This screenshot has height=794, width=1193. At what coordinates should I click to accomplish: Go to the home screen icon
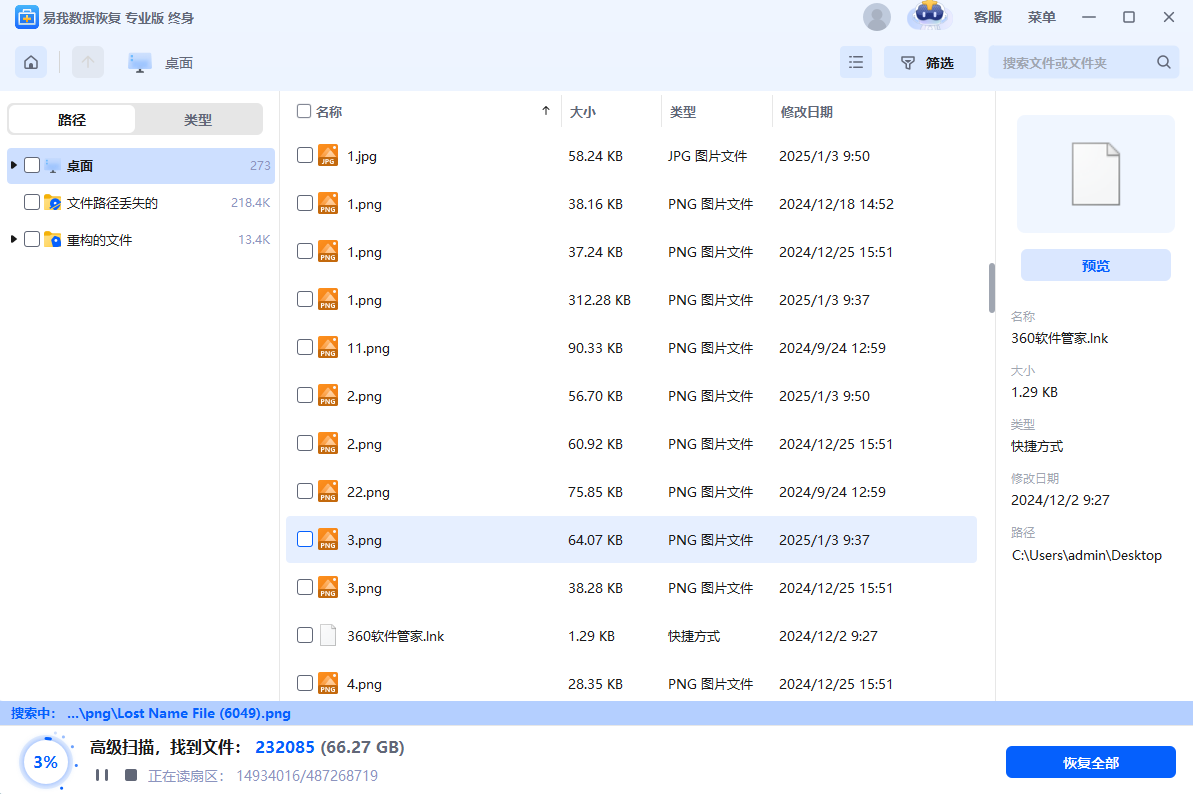[31, 62]
